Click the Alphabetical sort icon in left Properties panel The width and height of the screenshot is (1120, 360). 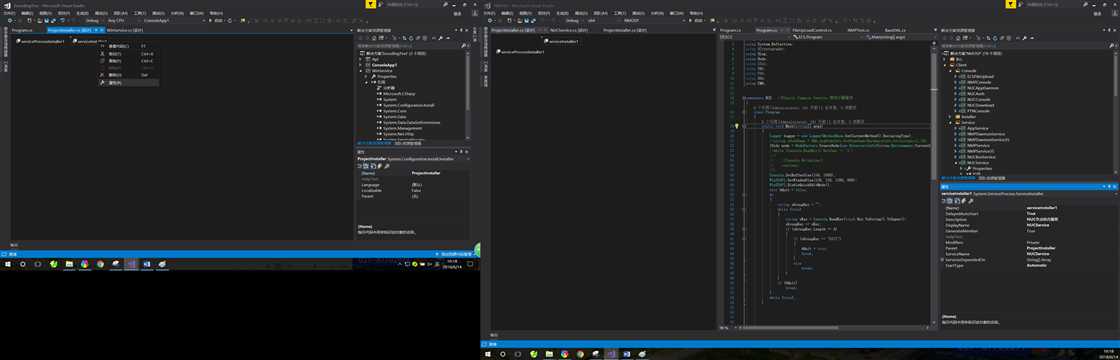tap(367, 166)
